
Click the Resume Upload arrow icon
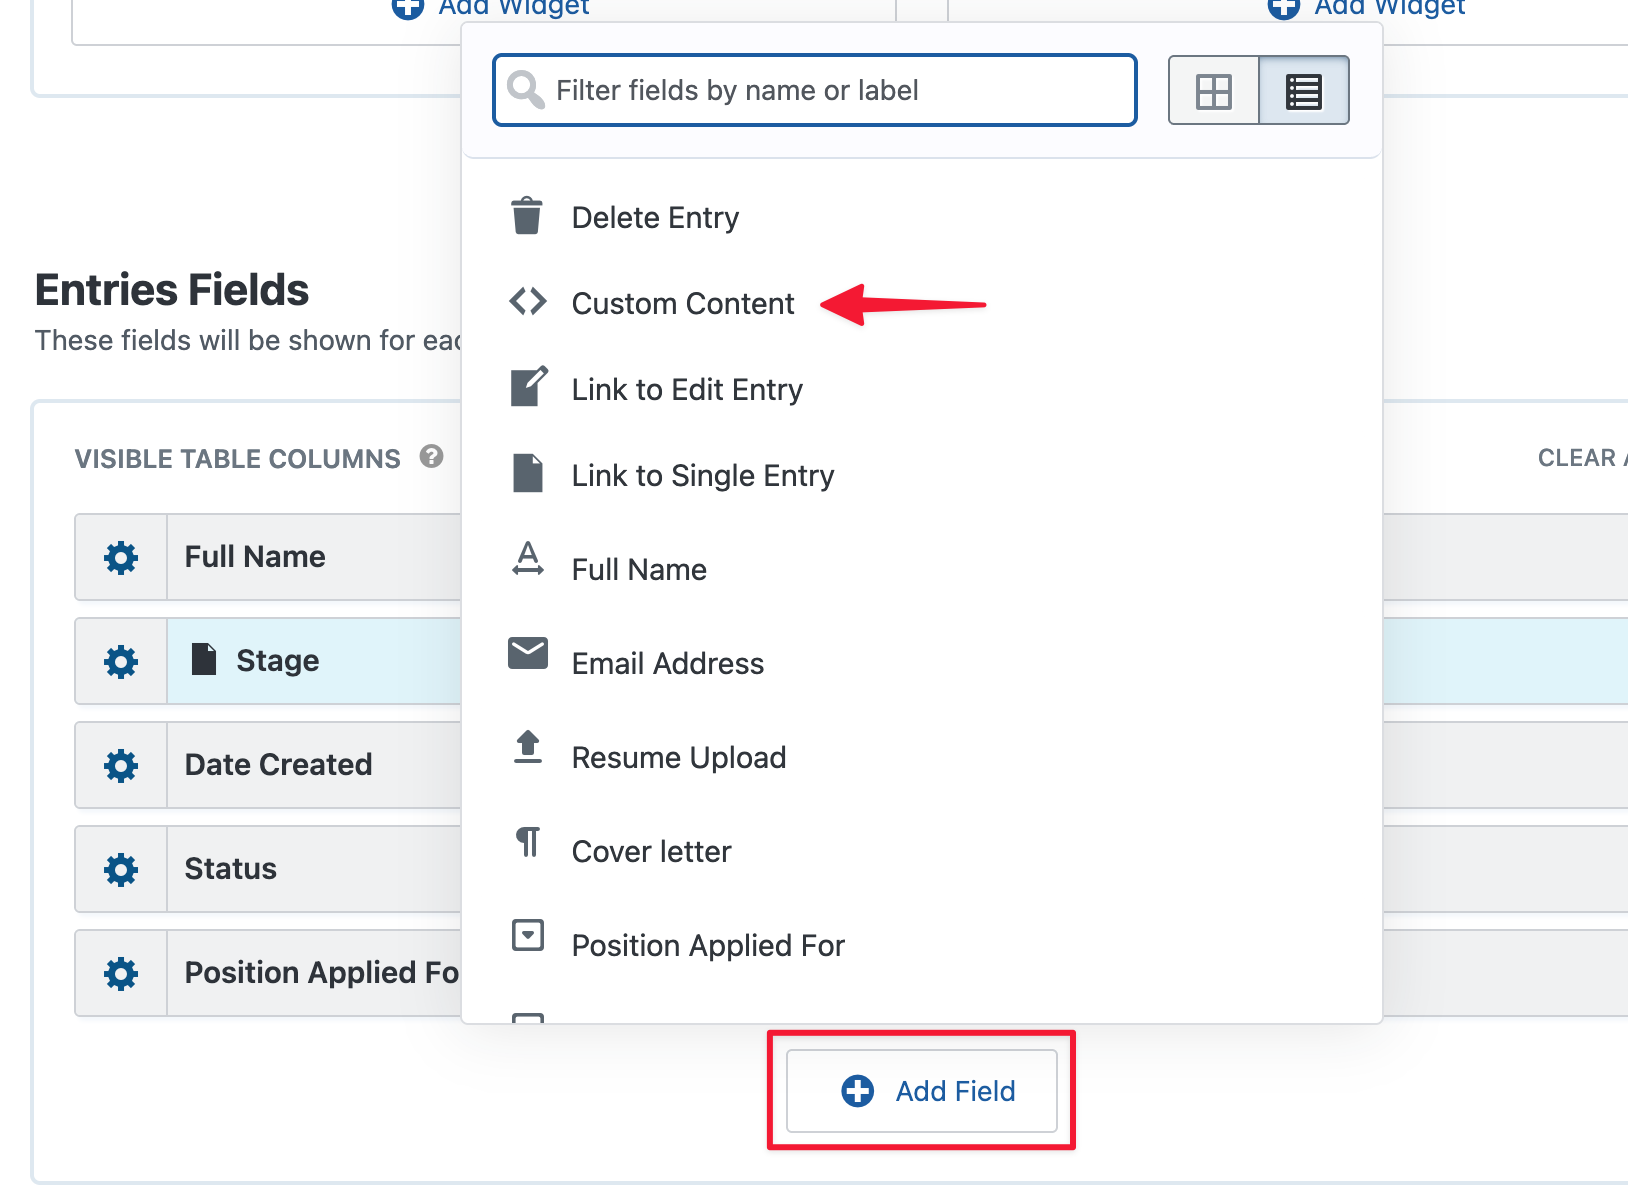click(x=527, y=748)
